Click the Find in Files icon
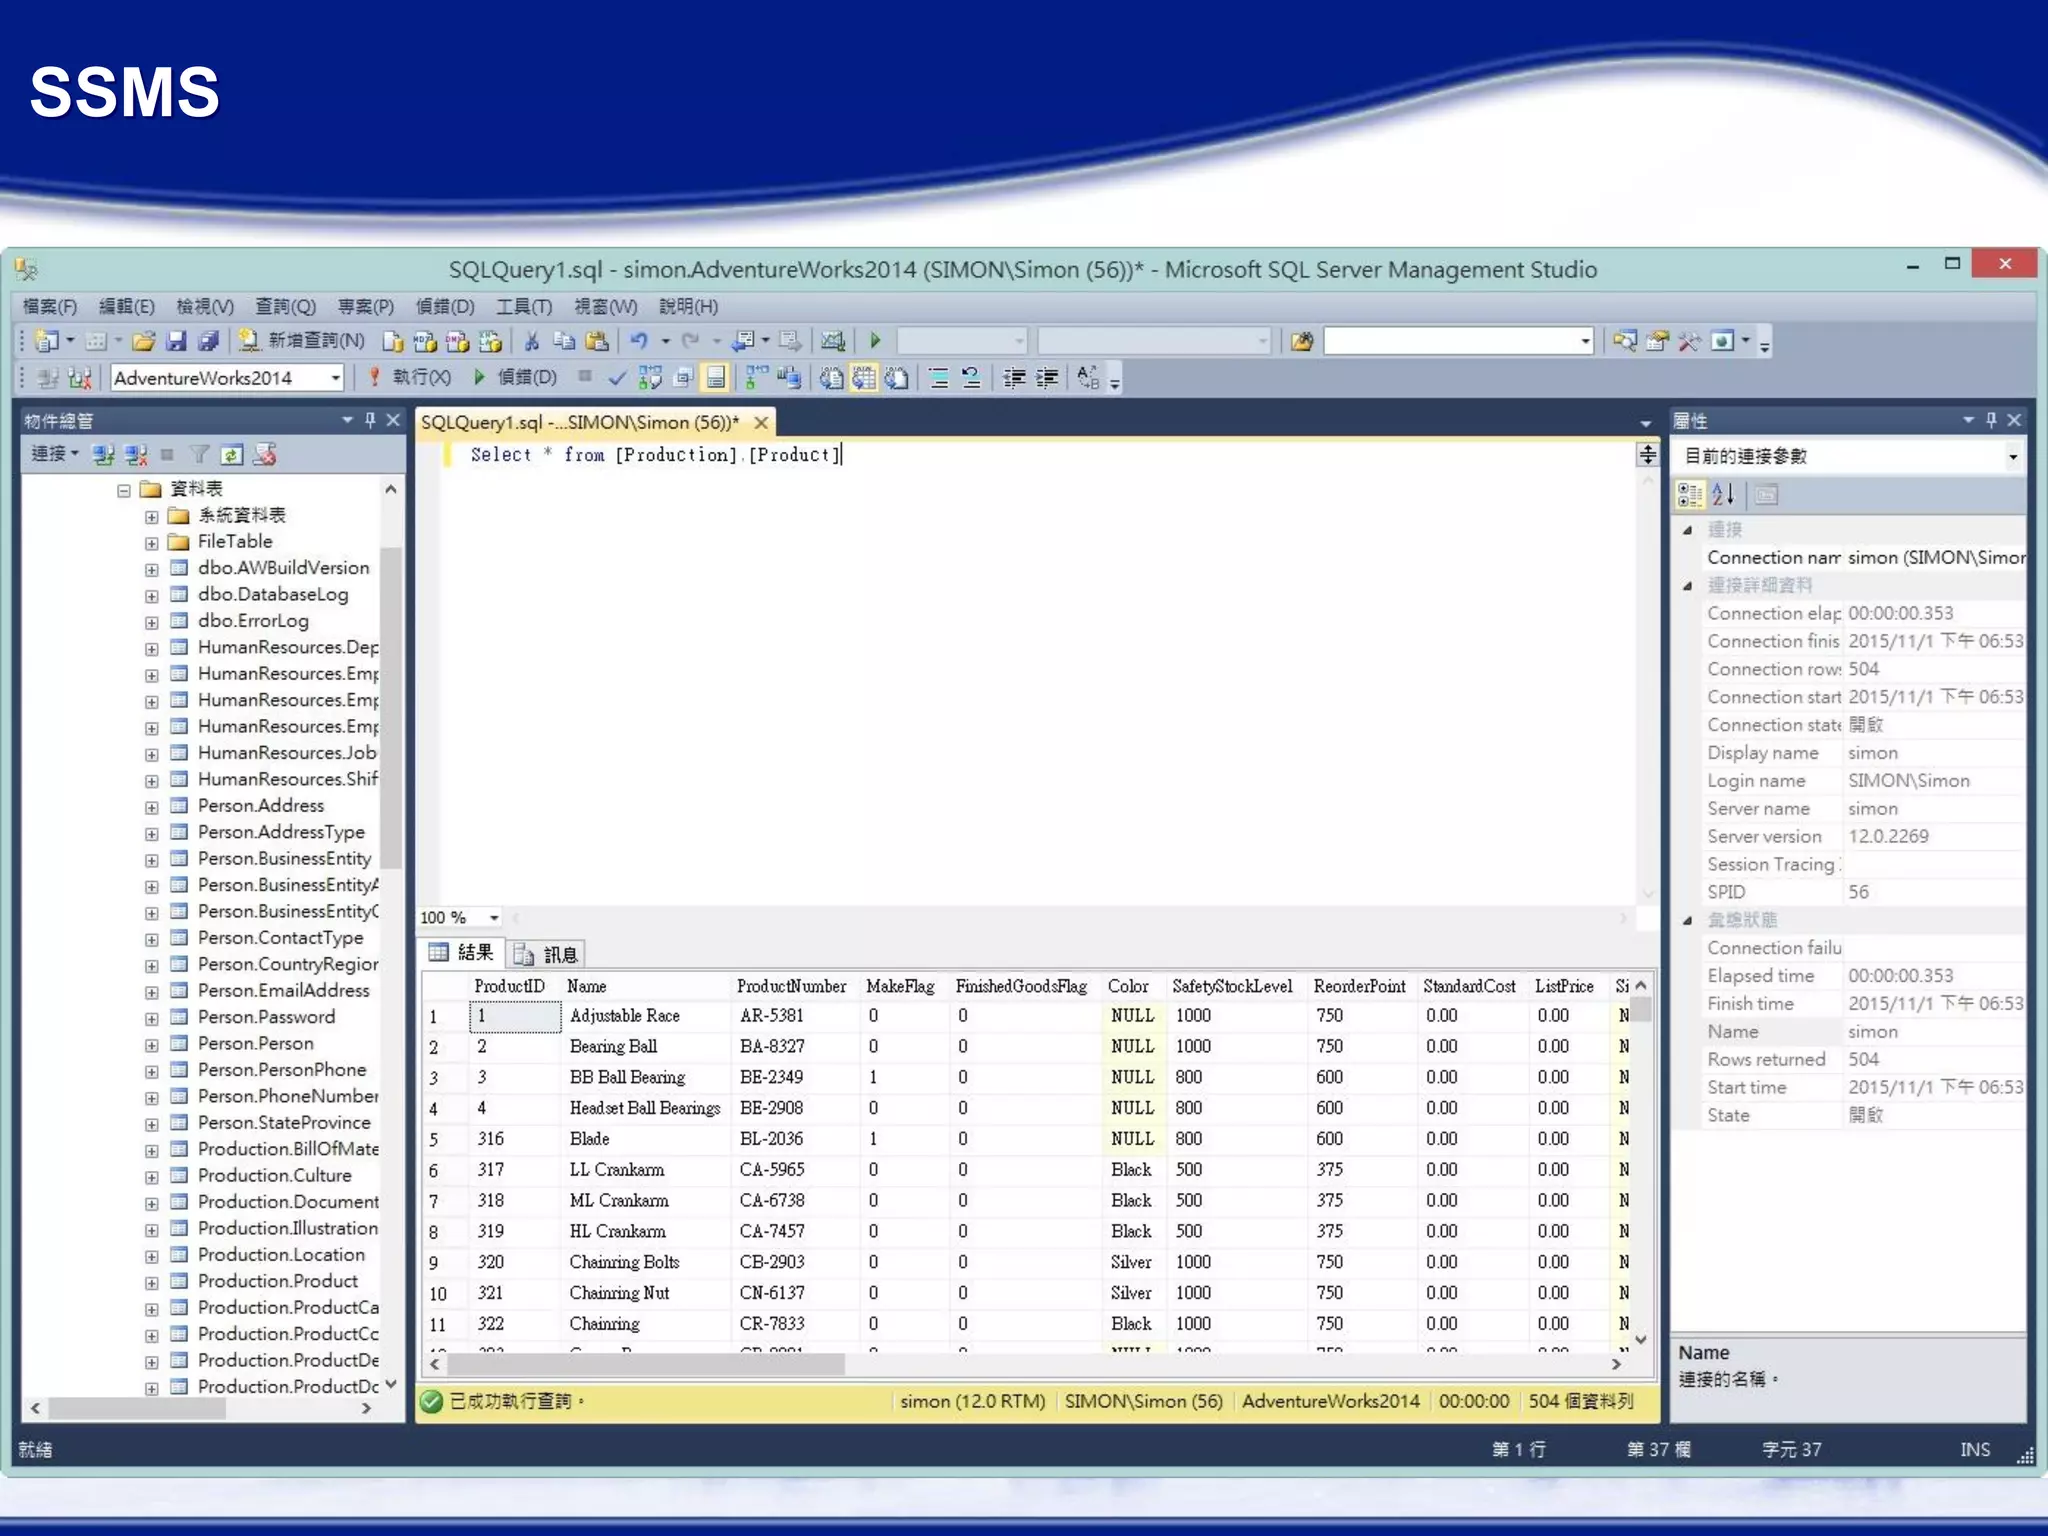Viewport: 2048px width, 1536px height. pyautogui.click(x=1302, y=342)
